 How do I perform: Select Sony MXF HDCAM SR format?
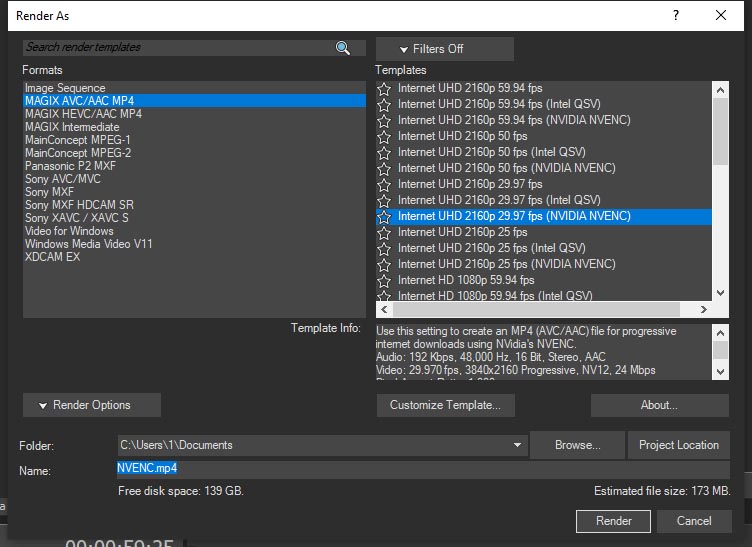coord(194,204)
